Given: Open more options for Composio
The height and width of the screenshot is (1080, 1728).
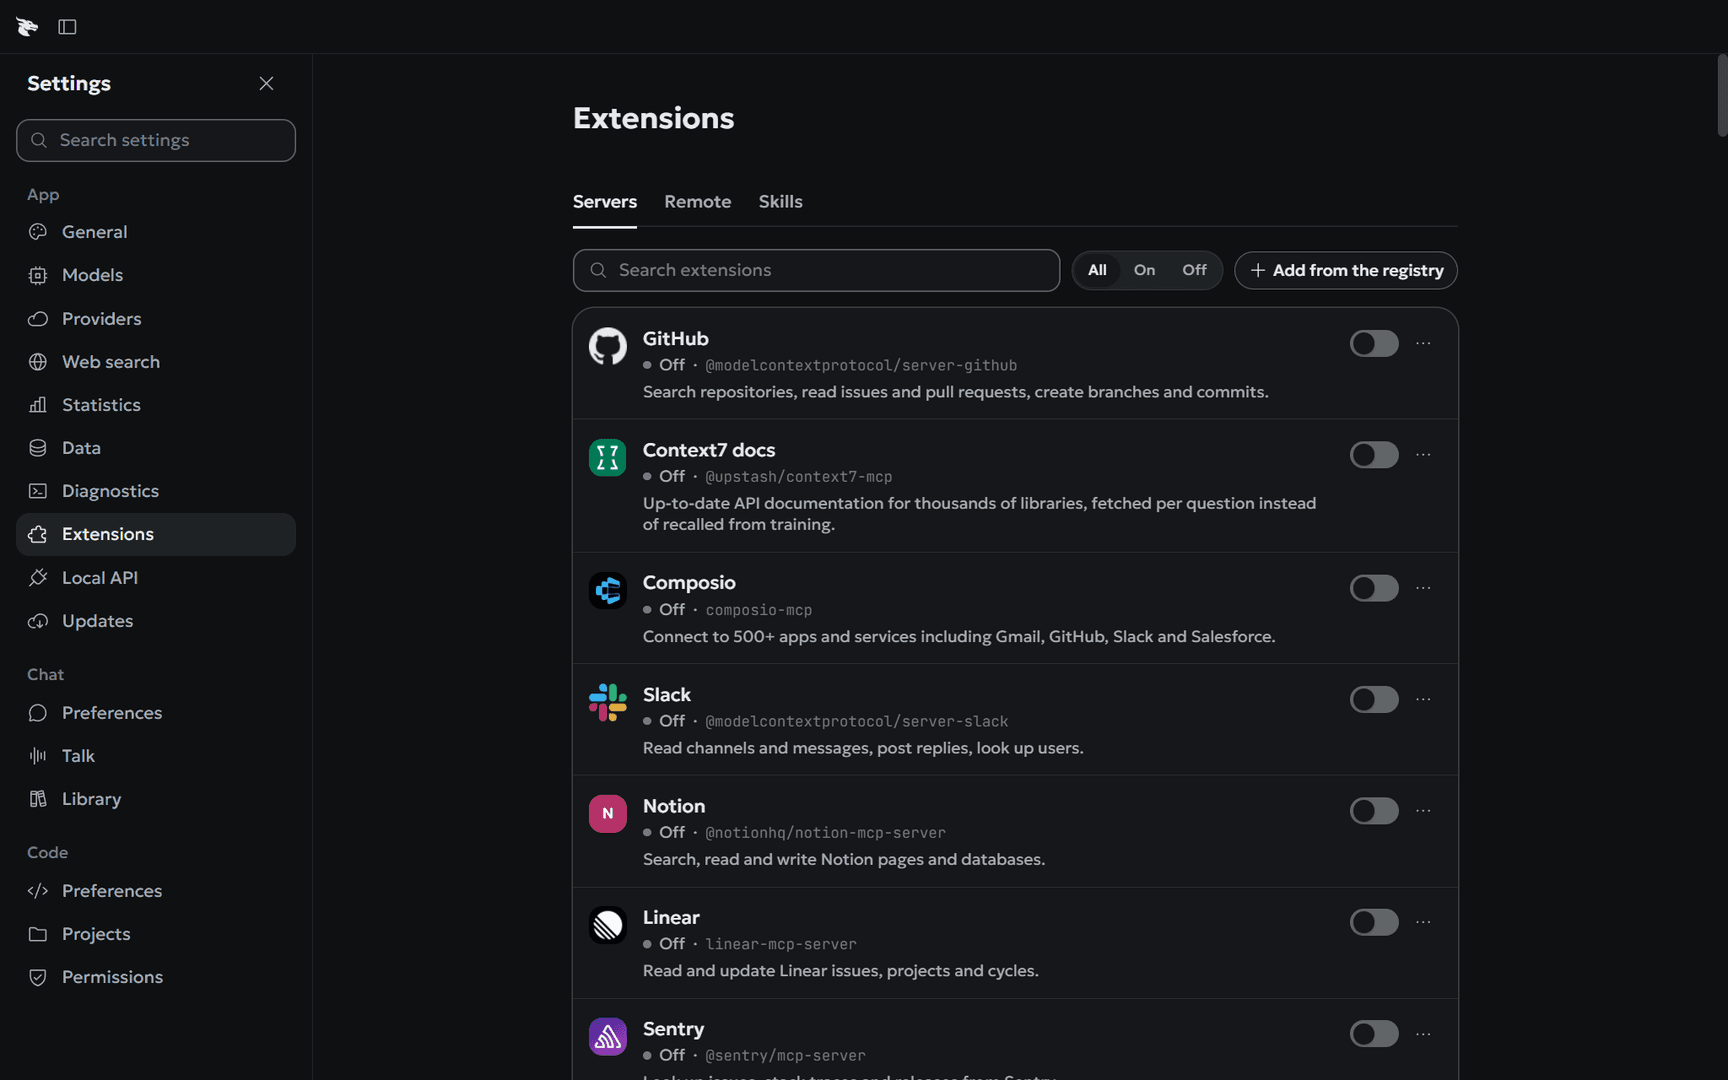Looking at the screenshot, I should (1423, 588).
